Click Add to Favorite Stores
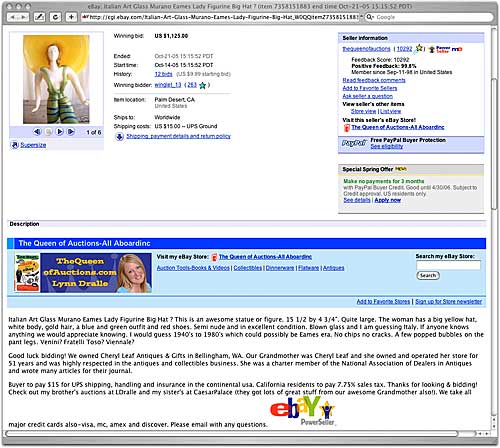The width and height of the screenshot is (500, 448). (383, 302)
